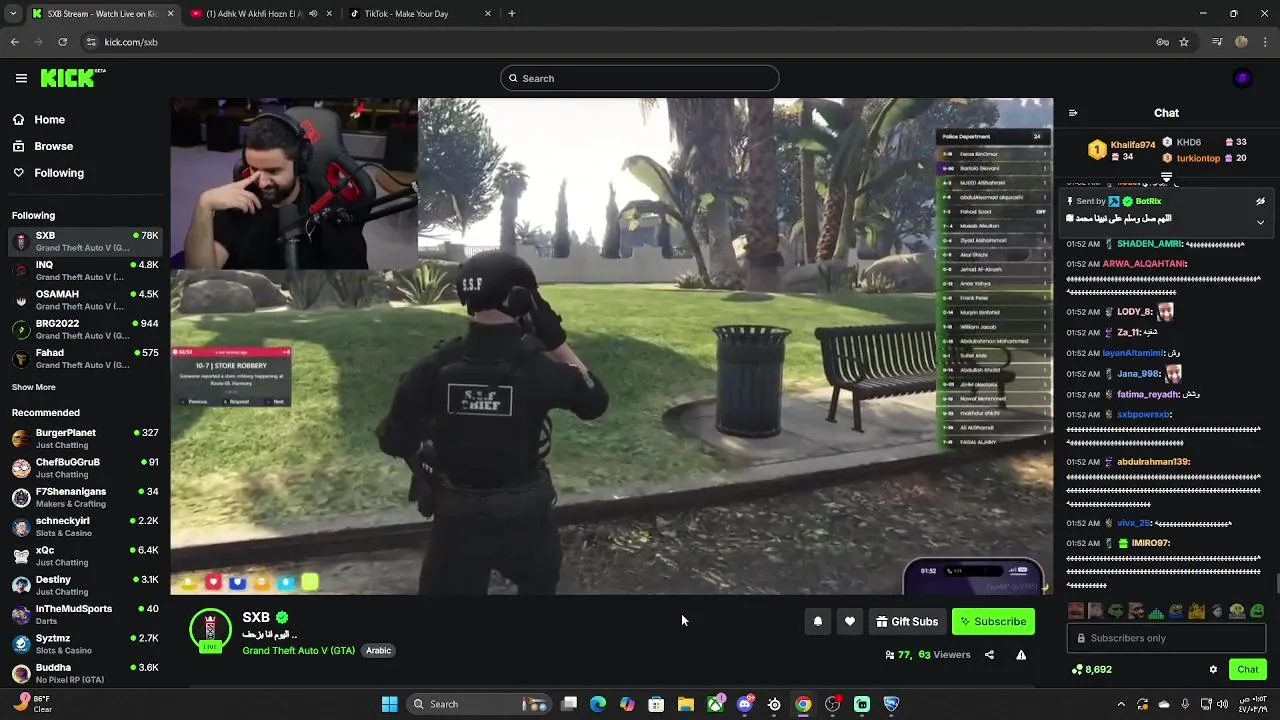Open turkiontop leaderboard entry

pyautogui.click(x=1204, y=158)
